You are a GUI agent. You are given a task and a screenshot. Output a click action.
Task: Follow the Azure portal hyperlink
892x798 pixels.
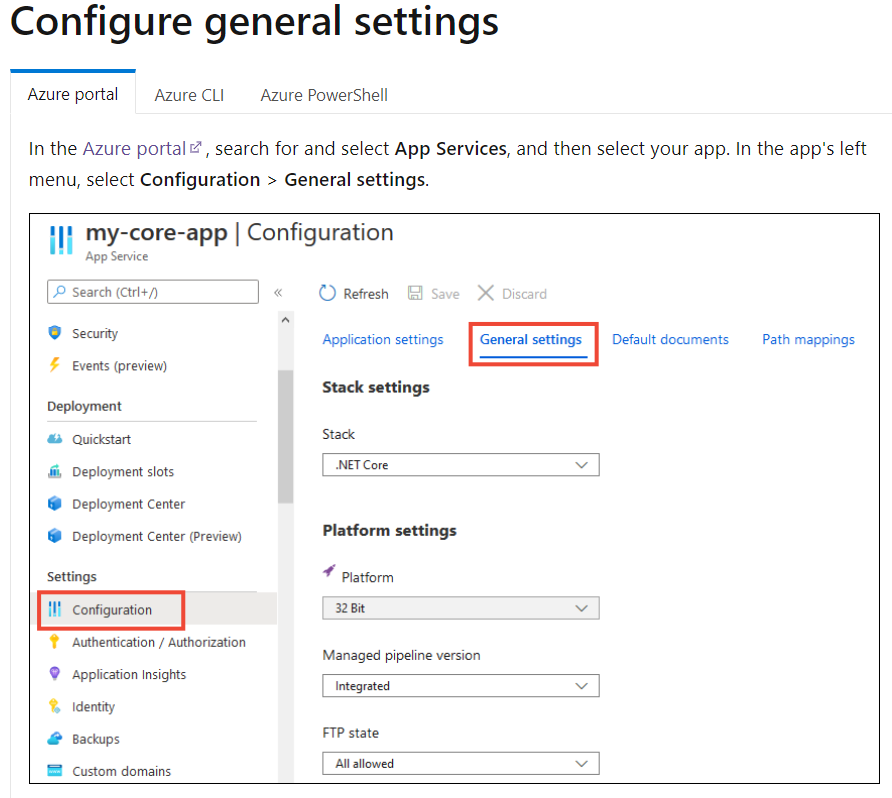coord(134,148)
